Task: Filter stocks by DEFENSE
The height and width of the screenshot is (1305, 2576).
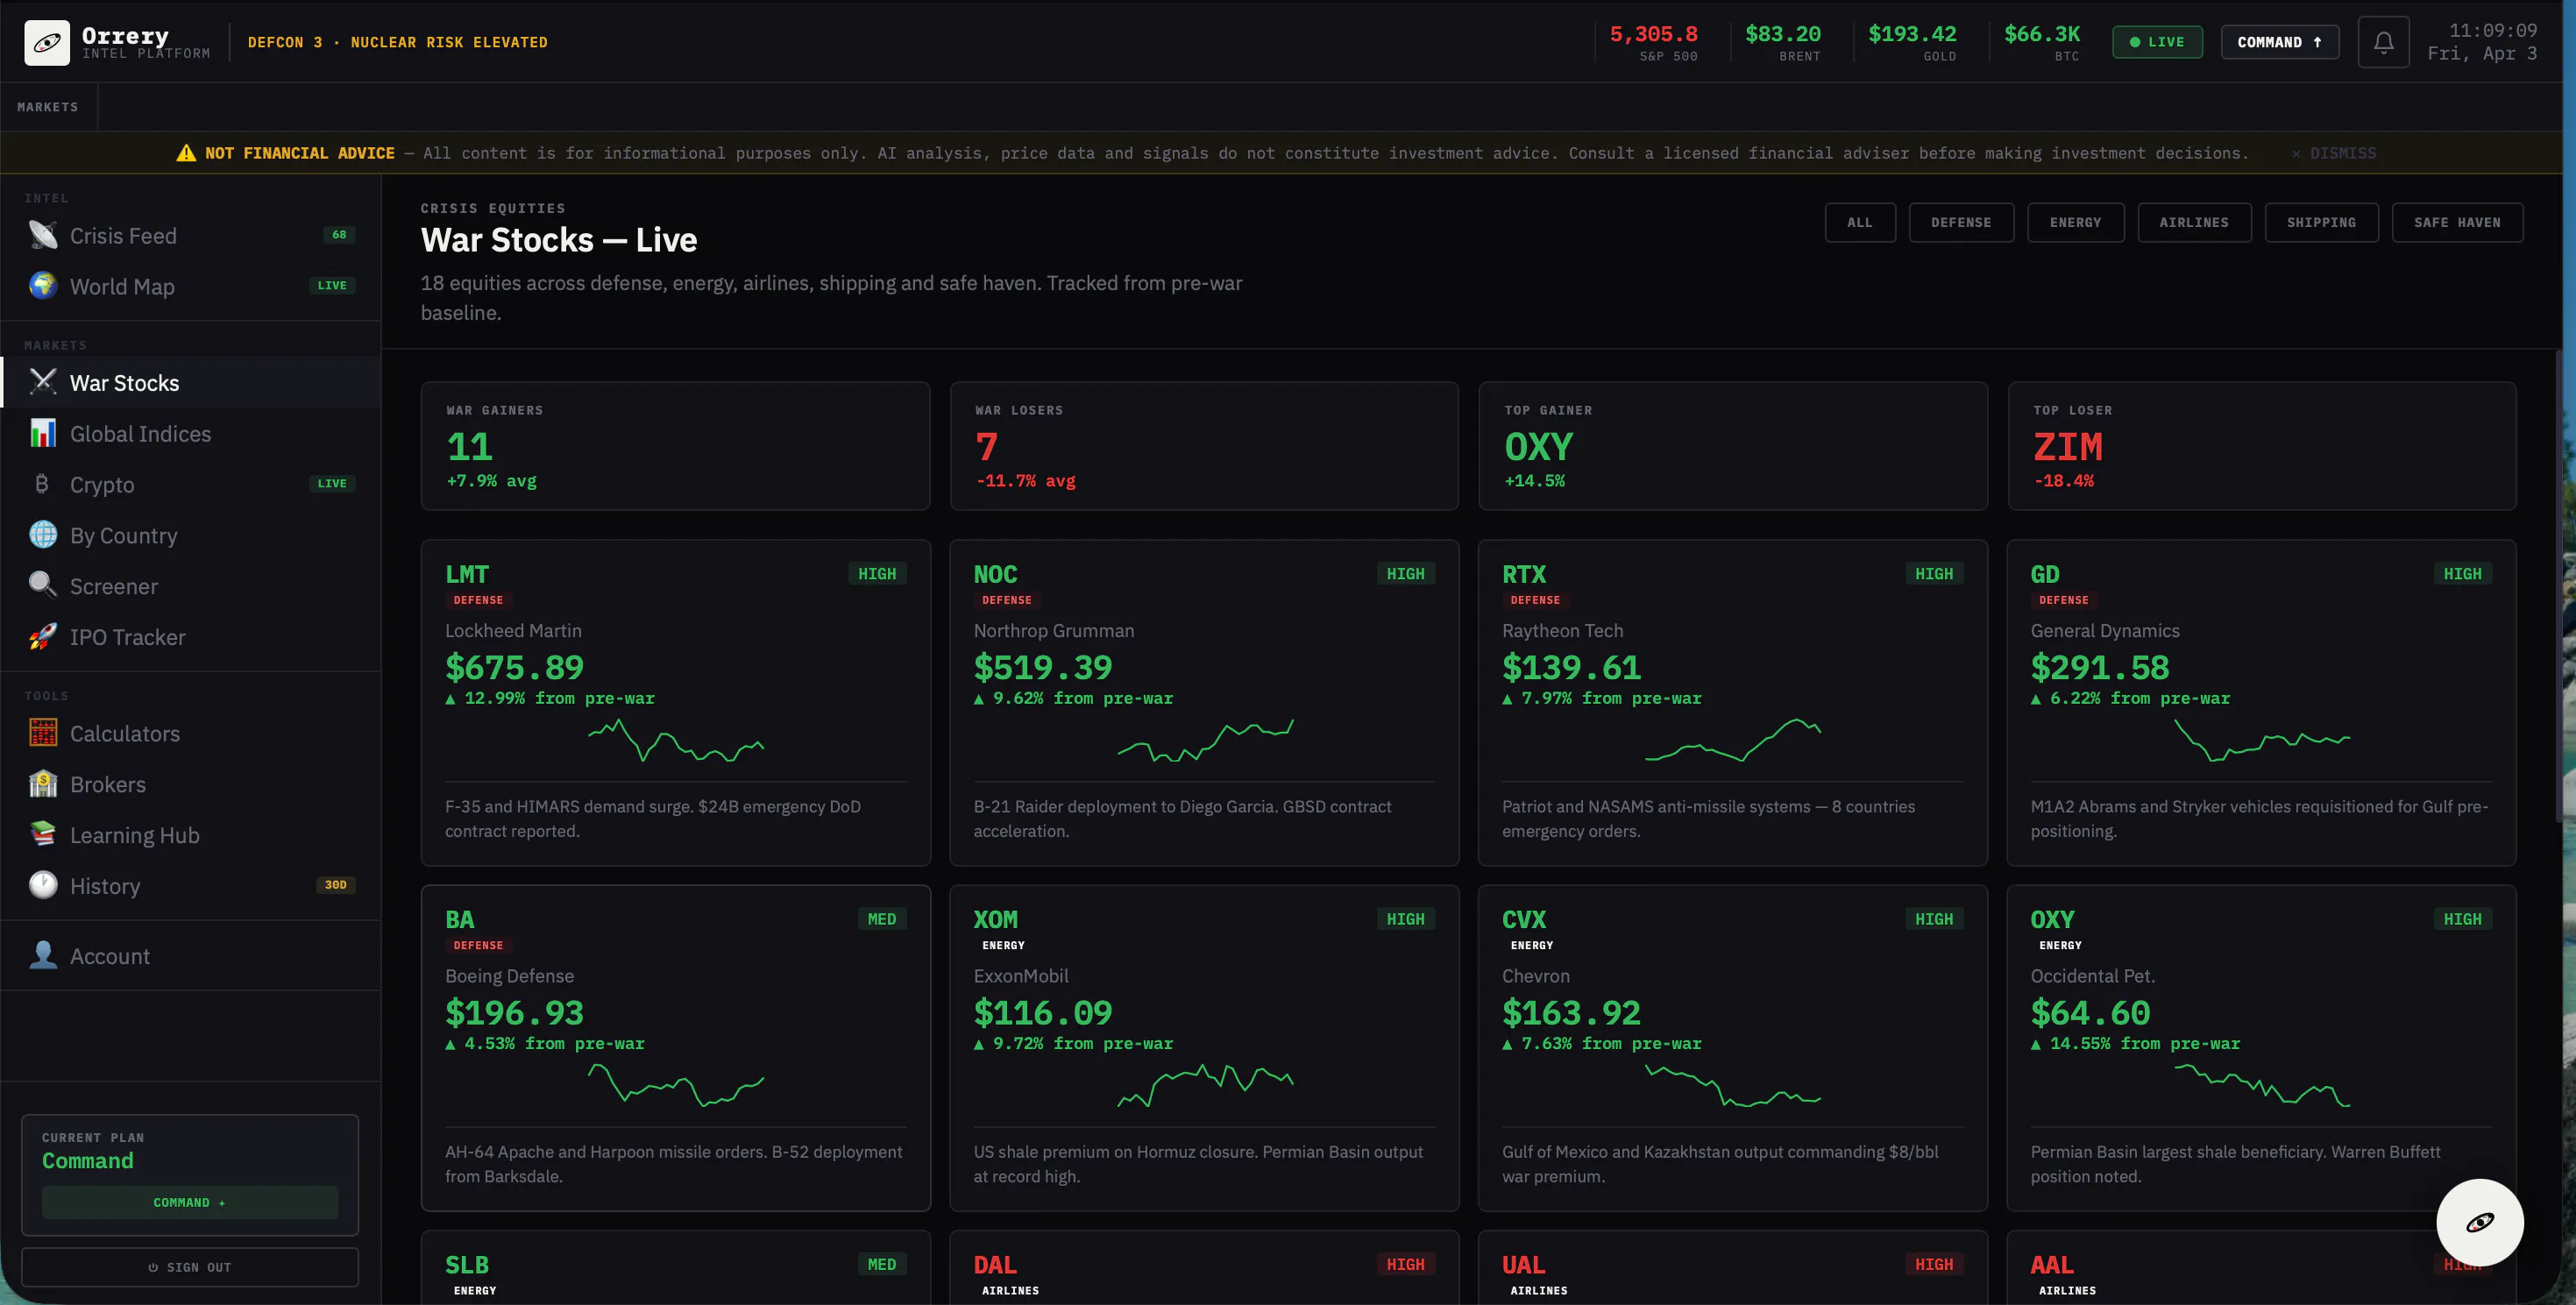Action: [1961, 223]
